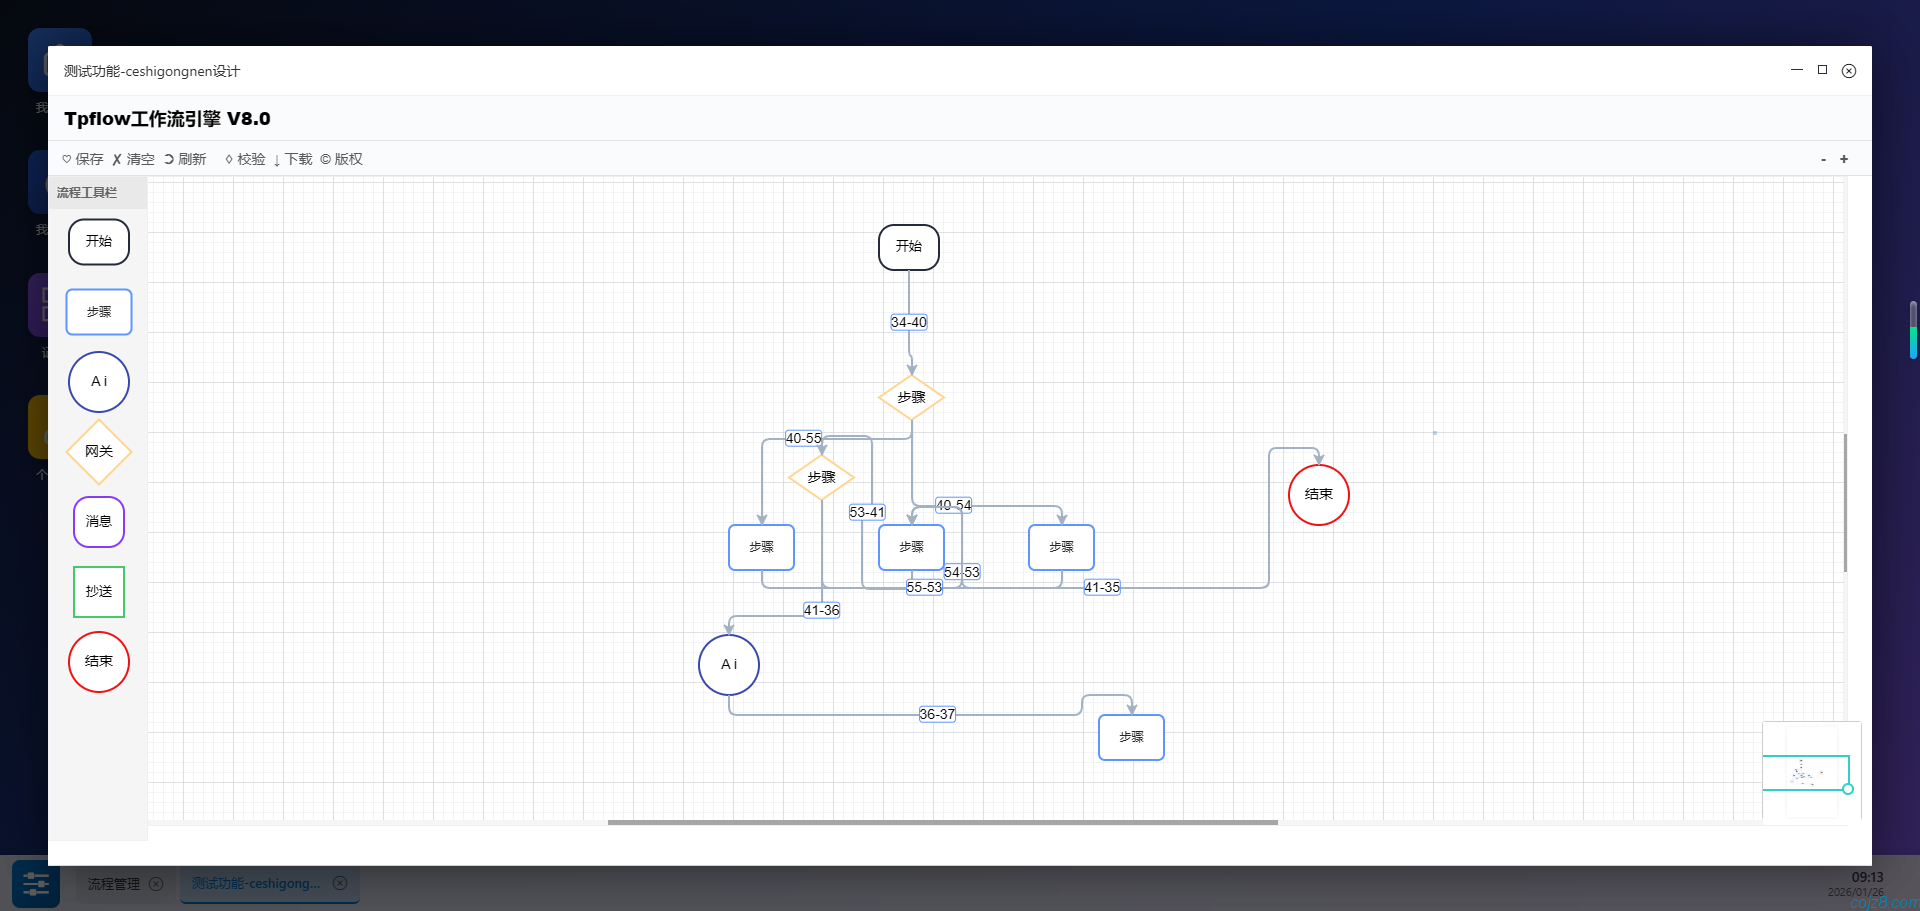Choose the red 结束 end node tool

click(x=99, y=662)
